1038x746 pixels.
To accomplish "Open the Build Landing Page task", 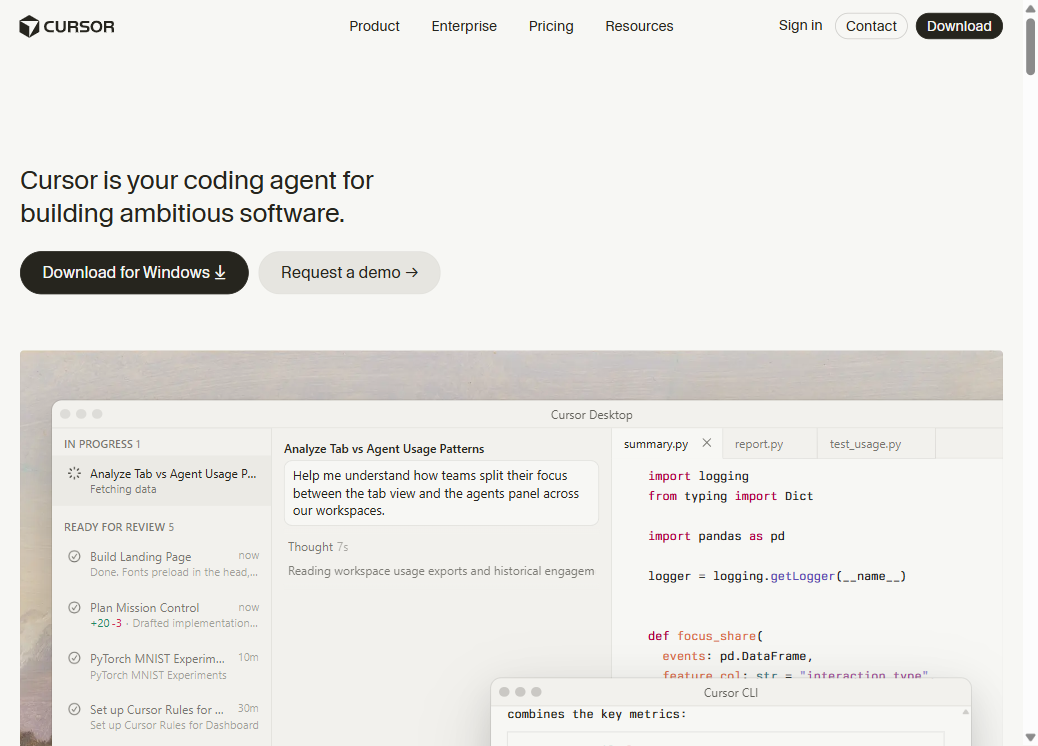I will (162, 564).
